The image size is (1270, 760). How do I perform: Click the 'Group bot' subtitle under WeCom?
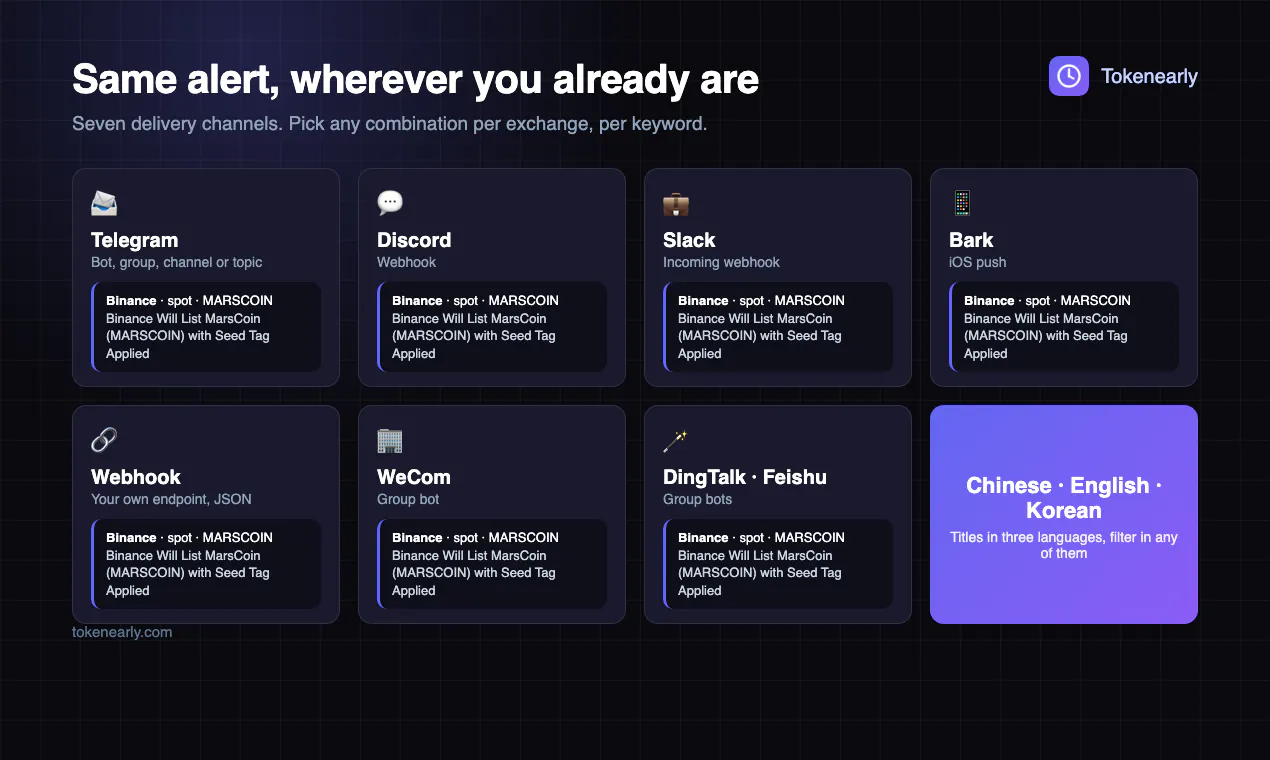pyautogui.click(x=408, y=499)
